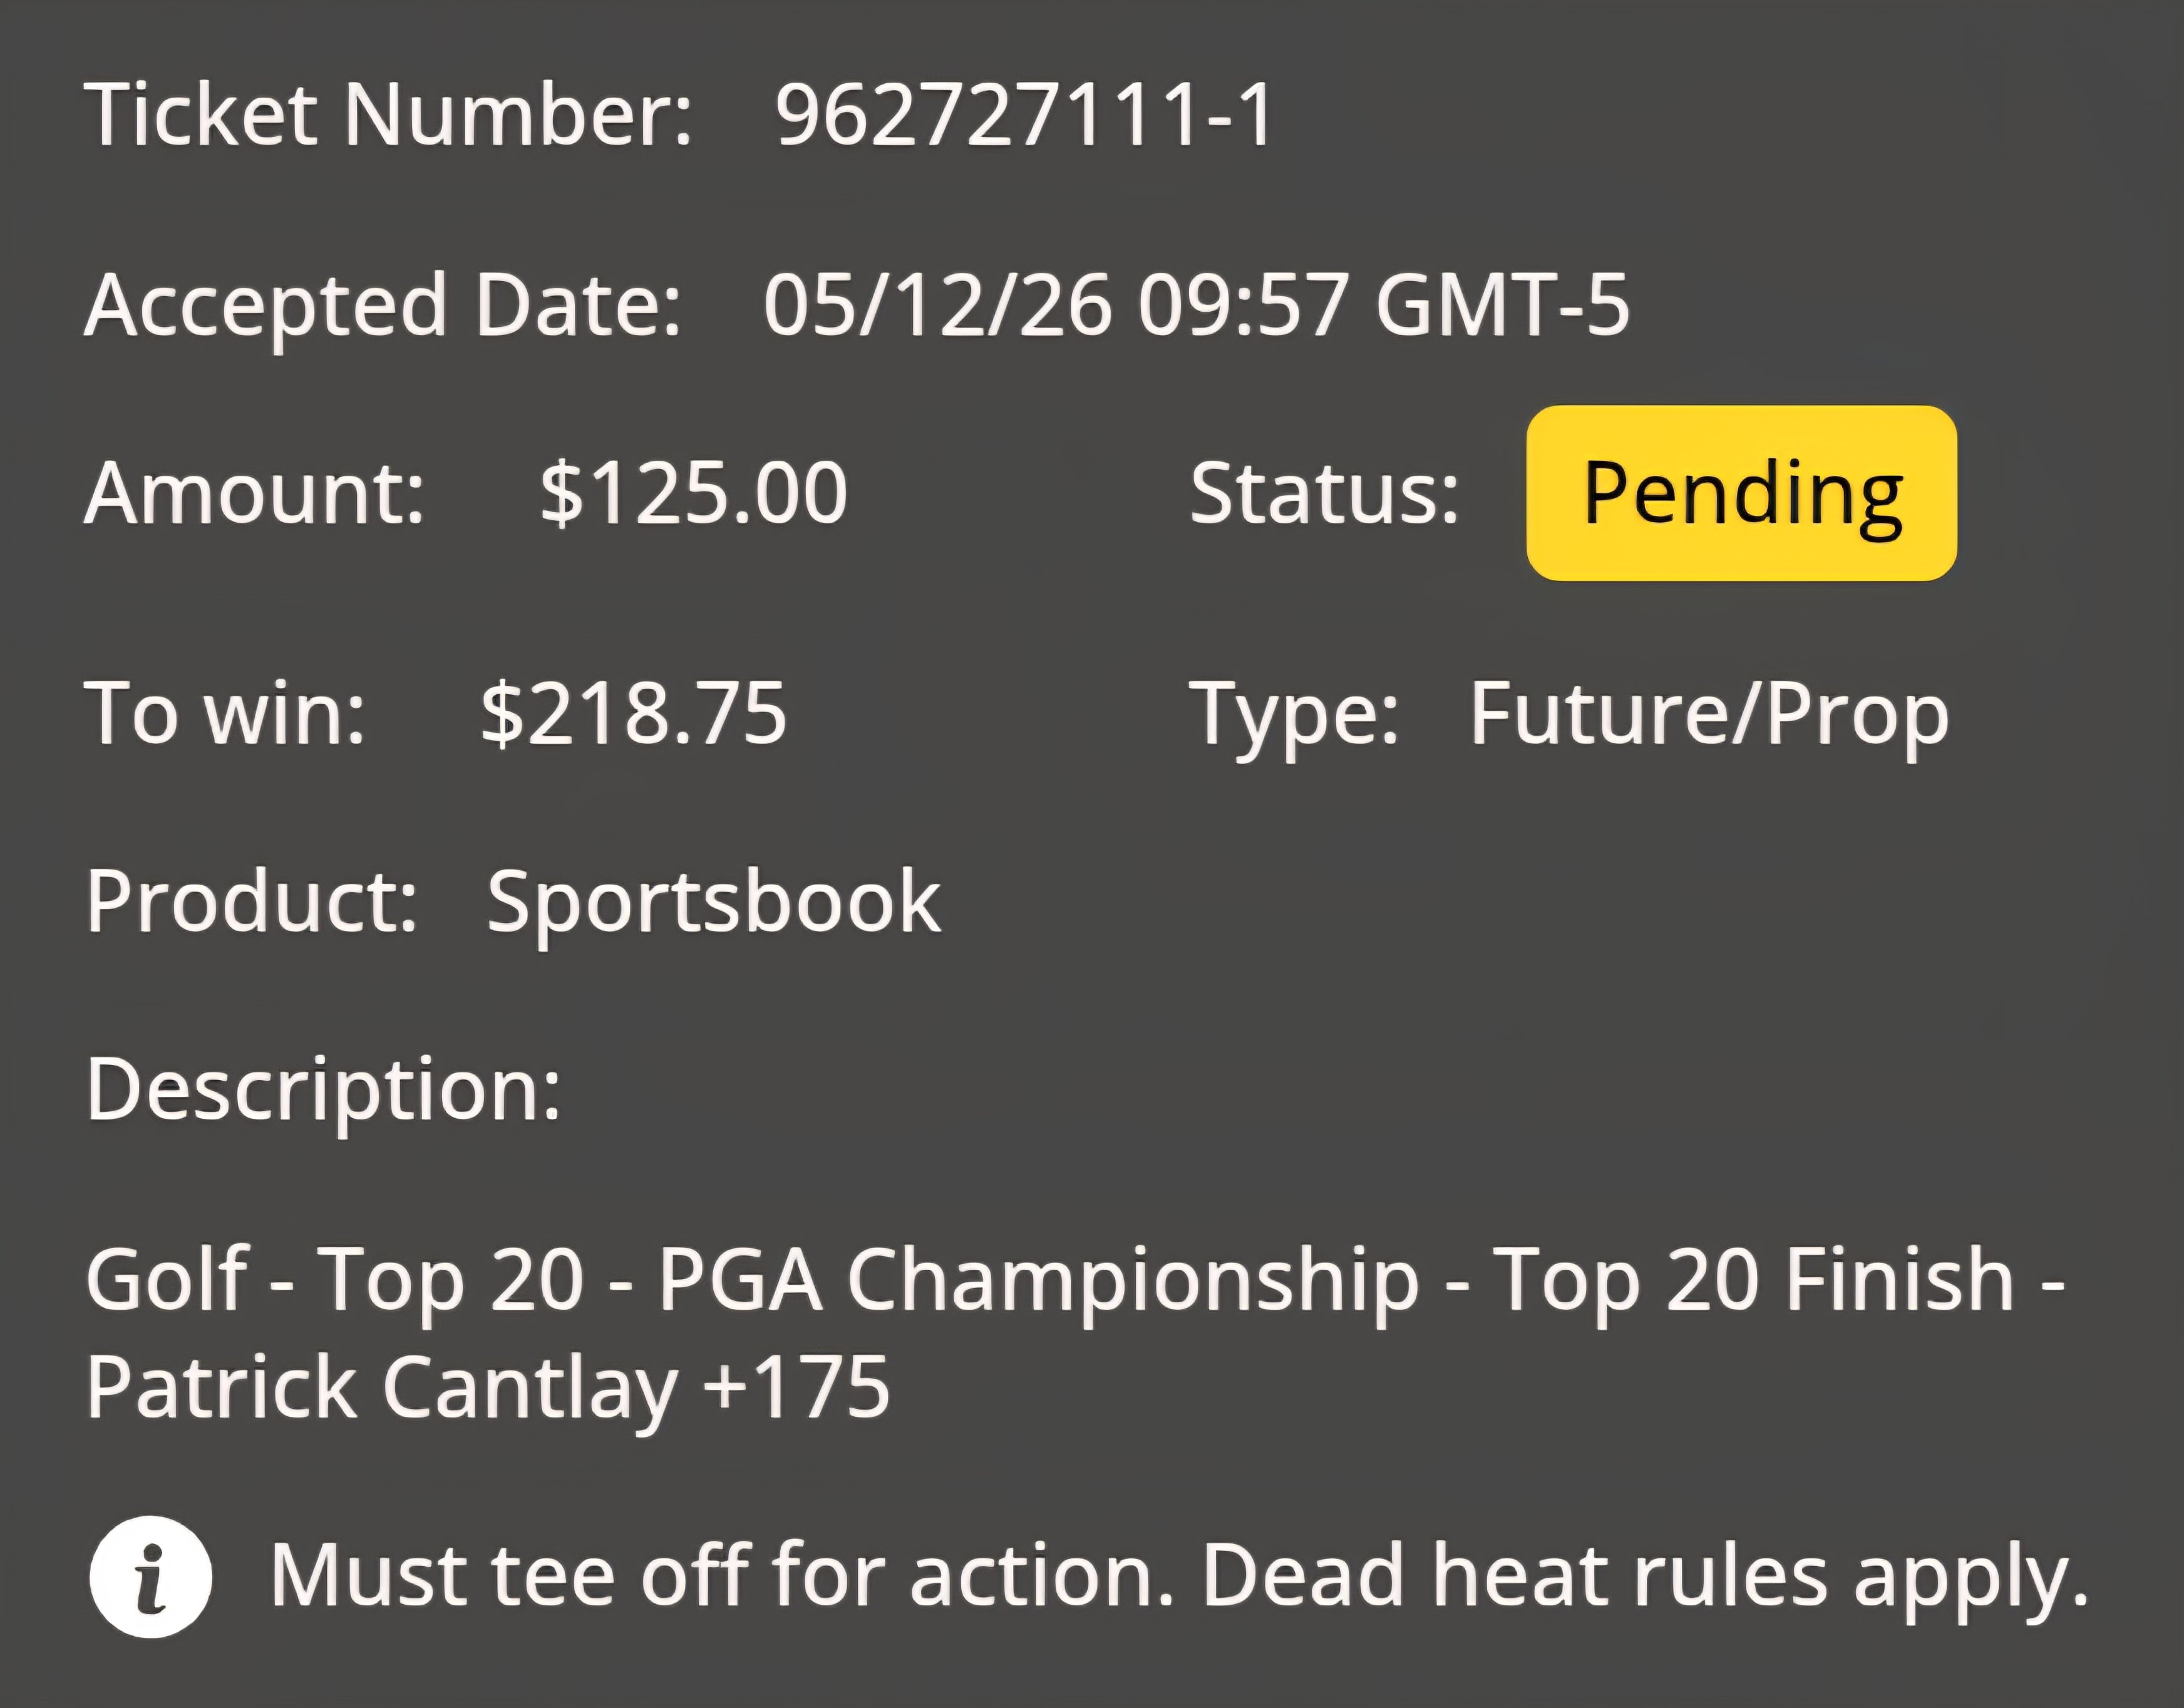Click the Product label

pyautogui.click(x=252, y=903)
